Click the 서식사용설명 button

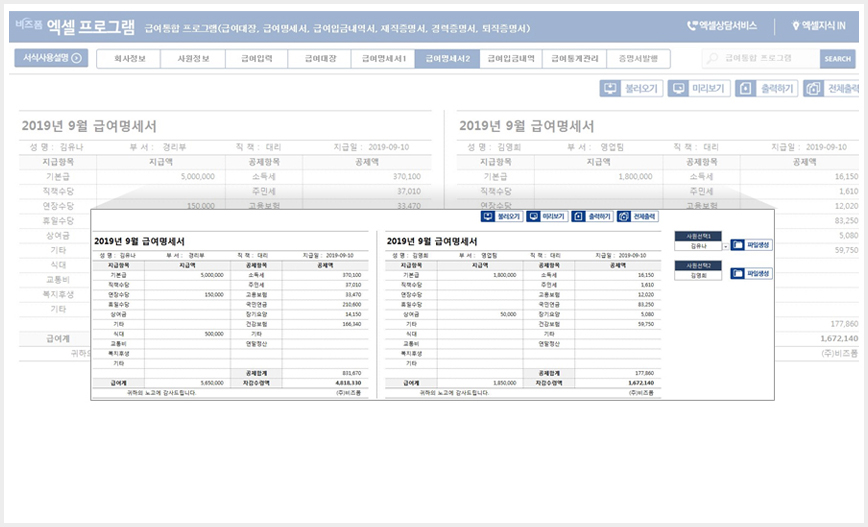51,58
